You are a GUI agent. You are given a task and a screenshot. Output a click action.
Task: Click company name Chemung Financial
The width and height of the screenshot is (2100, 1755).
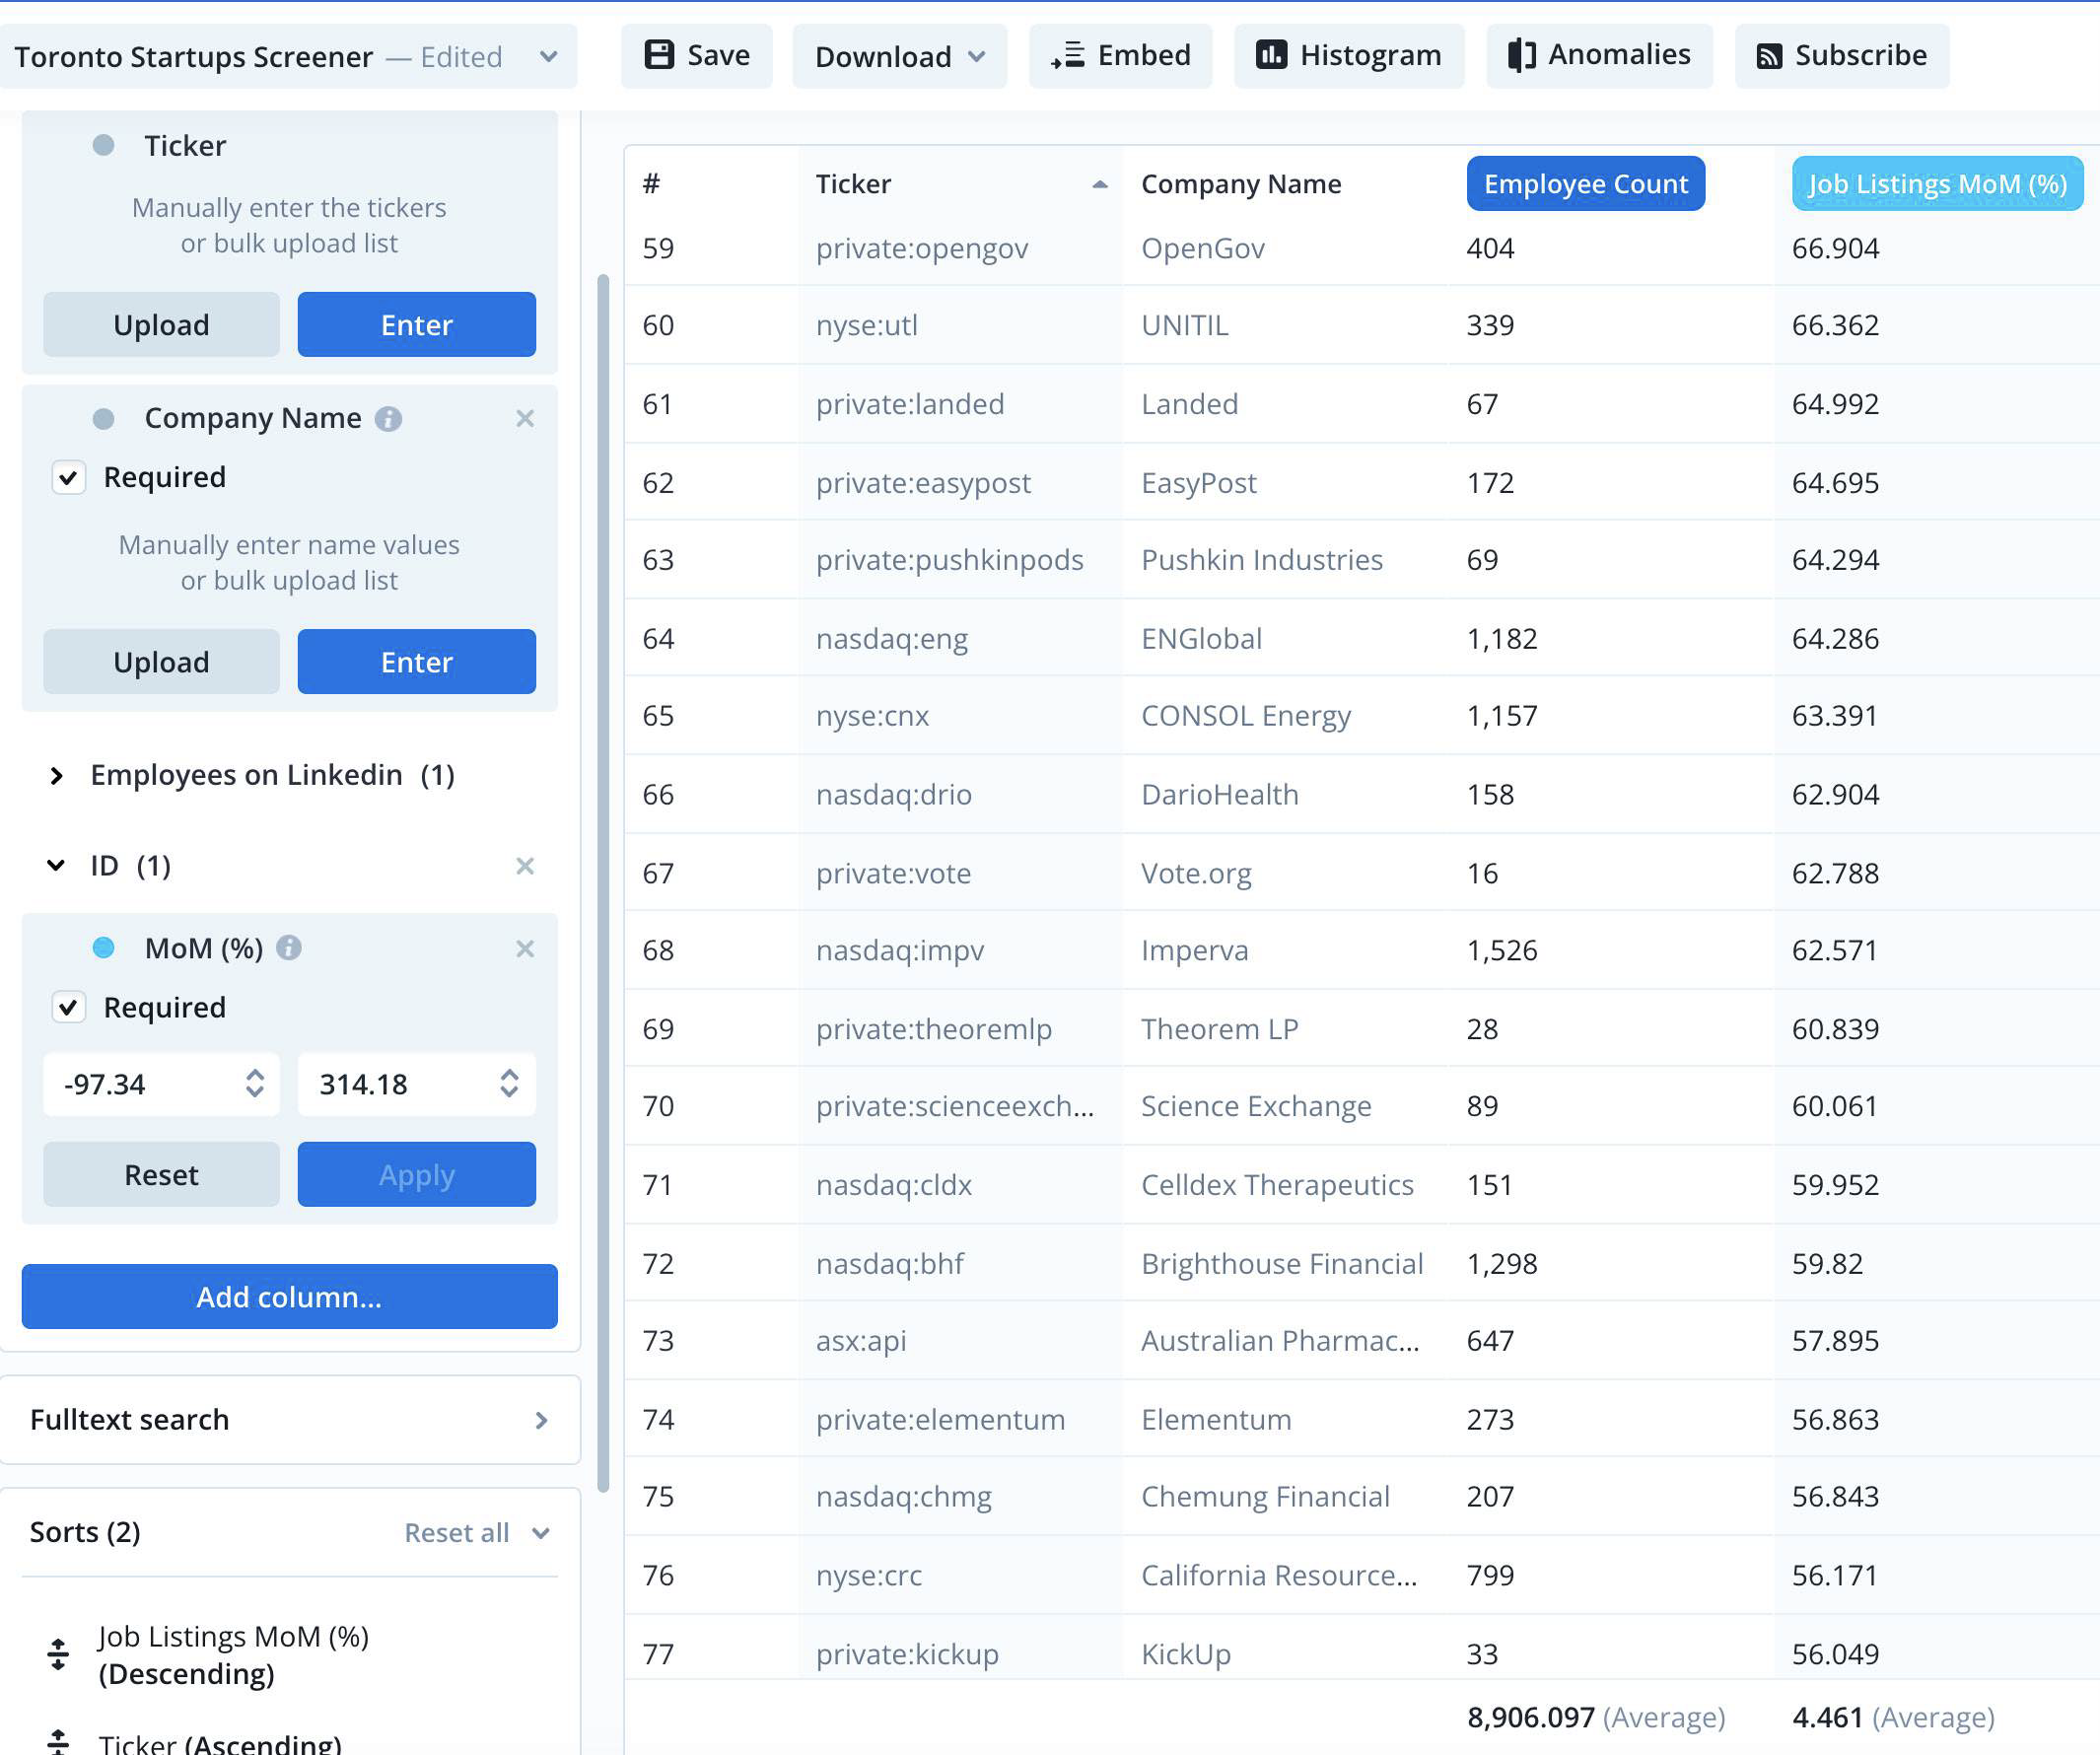pos(1265,1496)
